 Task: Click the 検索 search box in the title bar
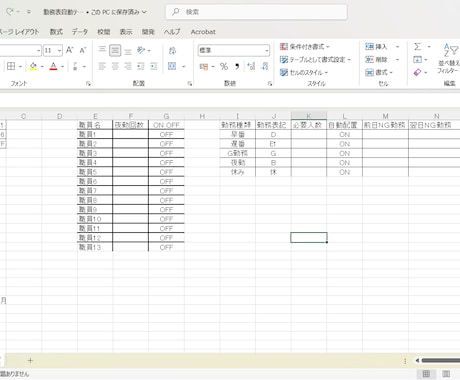(x=256, y=12)
